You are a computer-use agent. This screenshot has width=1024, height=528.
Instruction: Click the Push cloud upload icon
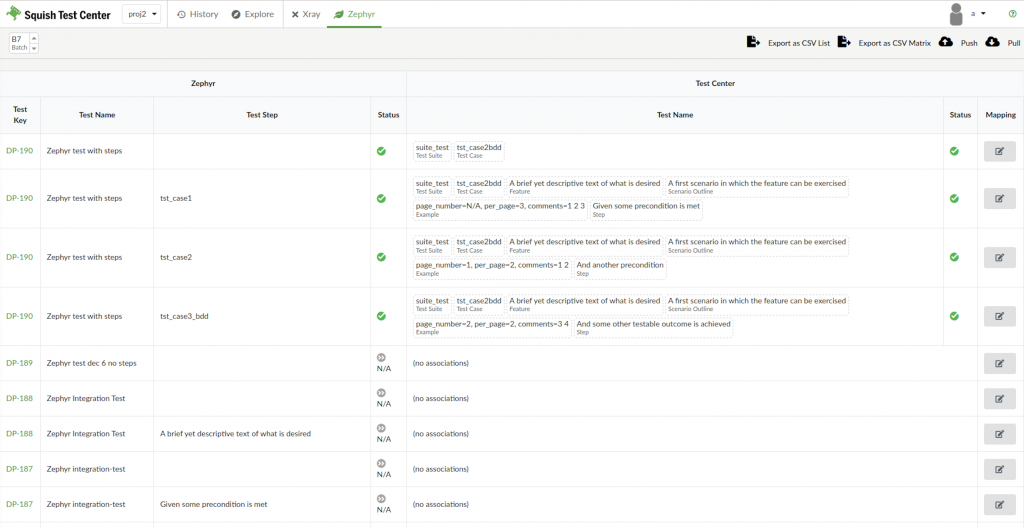pos(945,42)
